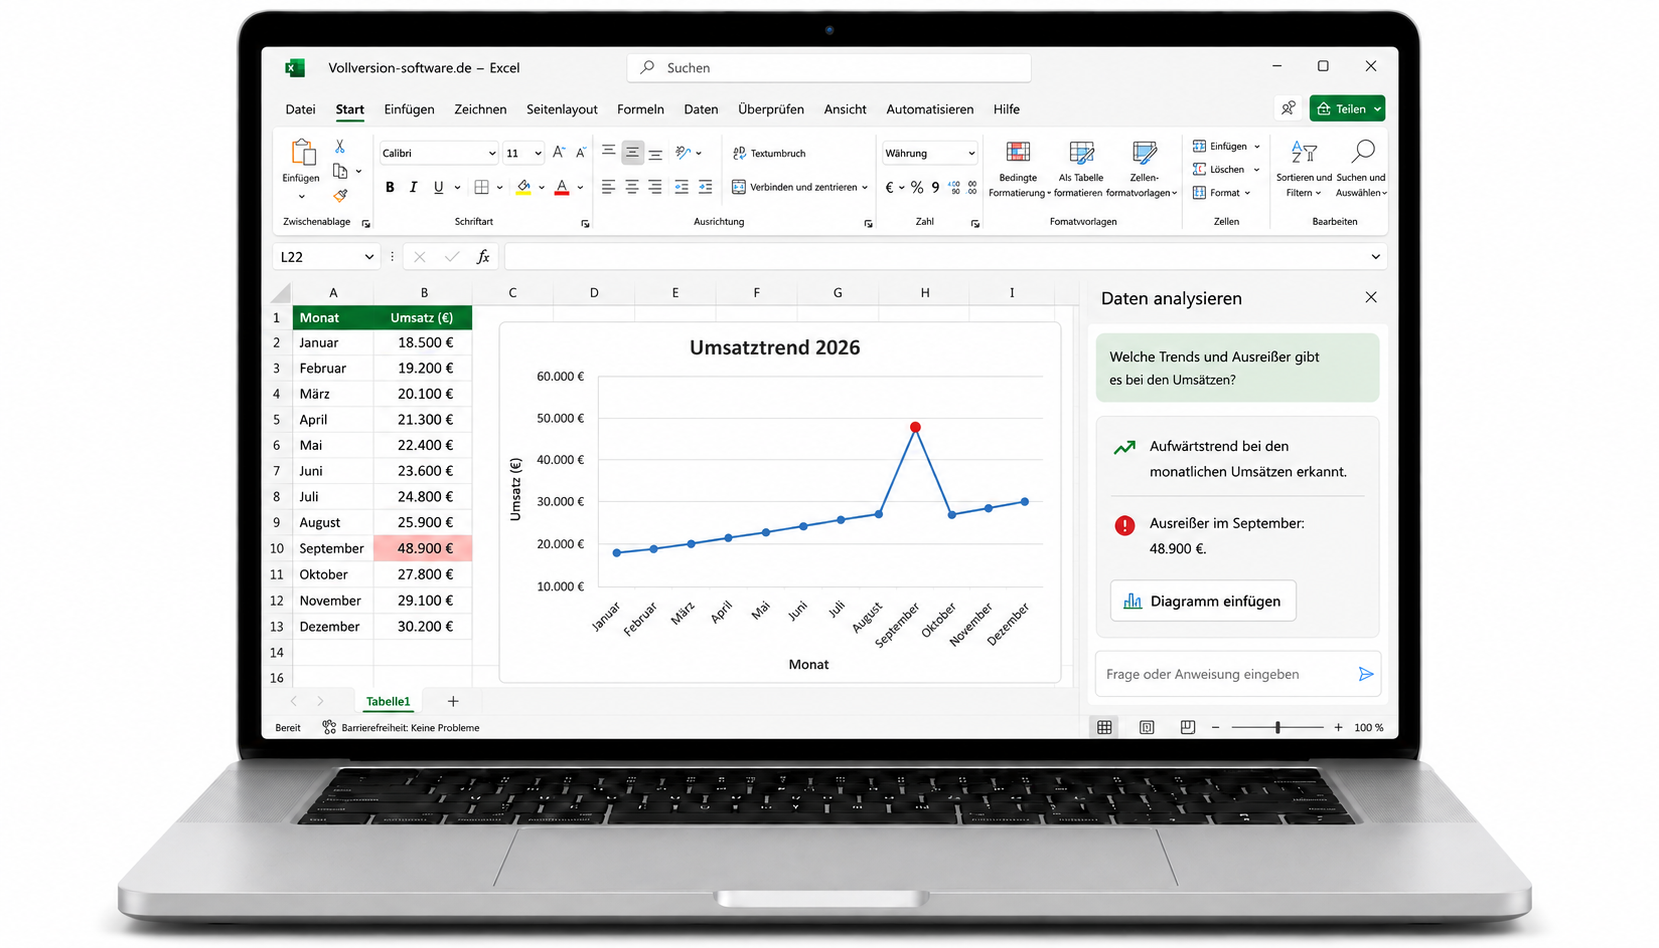Click Sortieren und Filtern icon
This screenshot has width=1659, height=948.
1303,152
